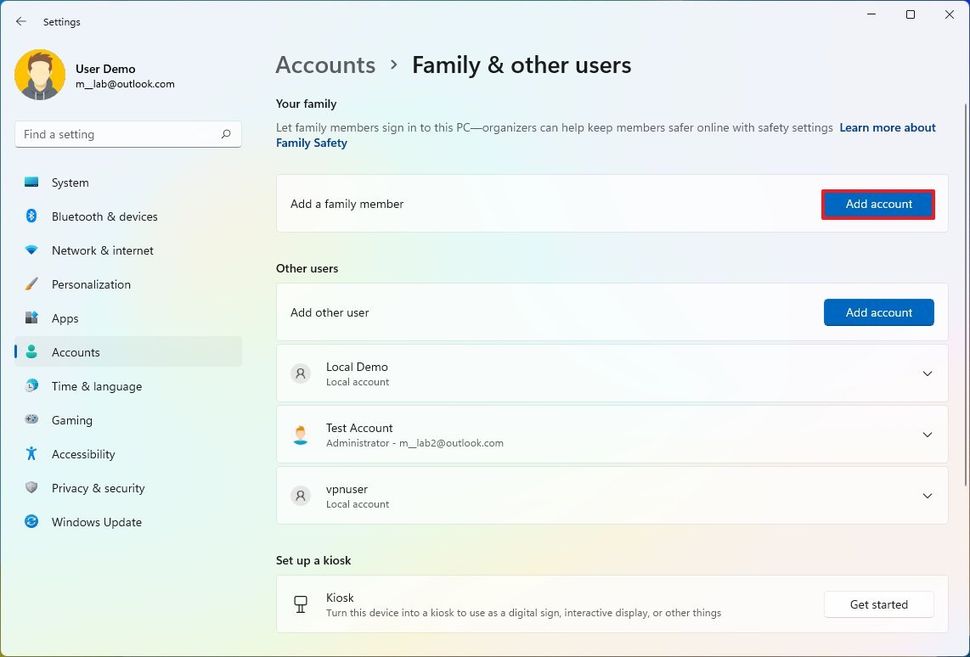Expand the Local Demo account entry
Screen dimensions: 970x657
(927, 374)
